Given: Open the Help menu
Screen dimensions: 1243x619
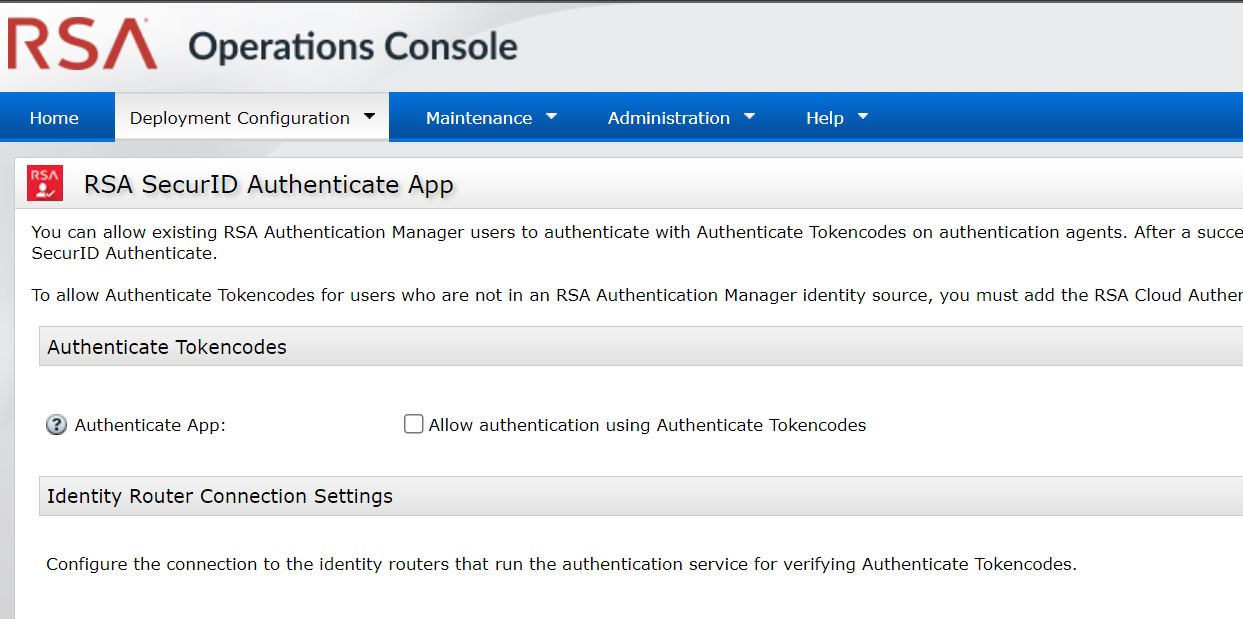Looking at the screenshot, I should [825, 118].
